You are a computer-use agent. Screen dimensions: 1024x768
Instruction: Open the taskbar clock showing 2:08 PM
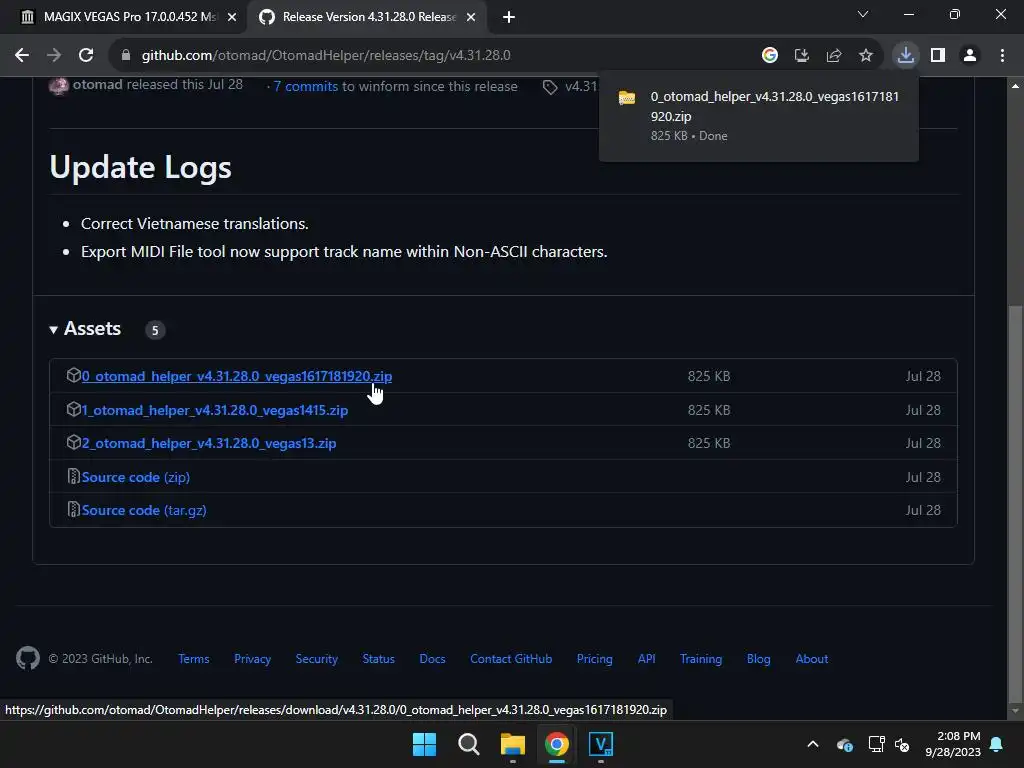coord(953,744)
